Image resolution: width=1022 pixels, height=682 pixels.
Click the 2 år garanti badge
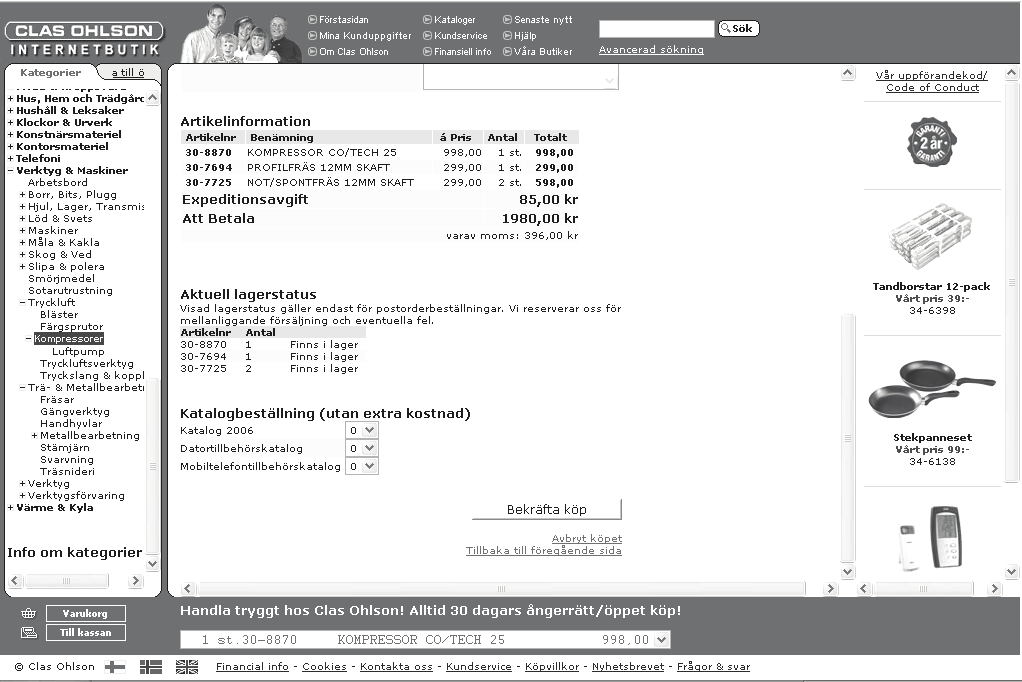point(931,141)
